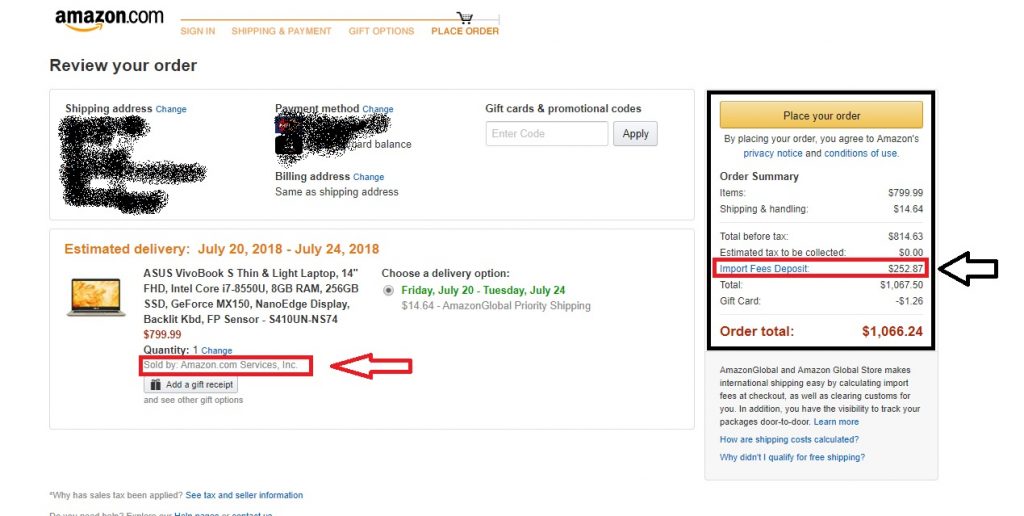Viewport: 1024px width, 516px height.
Task: Click the Amazon.com logo
Action: pyautogui.click(x=109, y=19)
